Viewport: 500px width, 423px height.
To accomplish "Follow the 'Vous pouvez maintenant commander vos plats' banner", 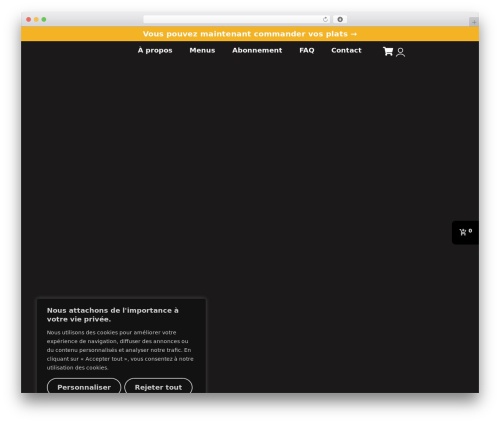I will (x=250, y=34).
